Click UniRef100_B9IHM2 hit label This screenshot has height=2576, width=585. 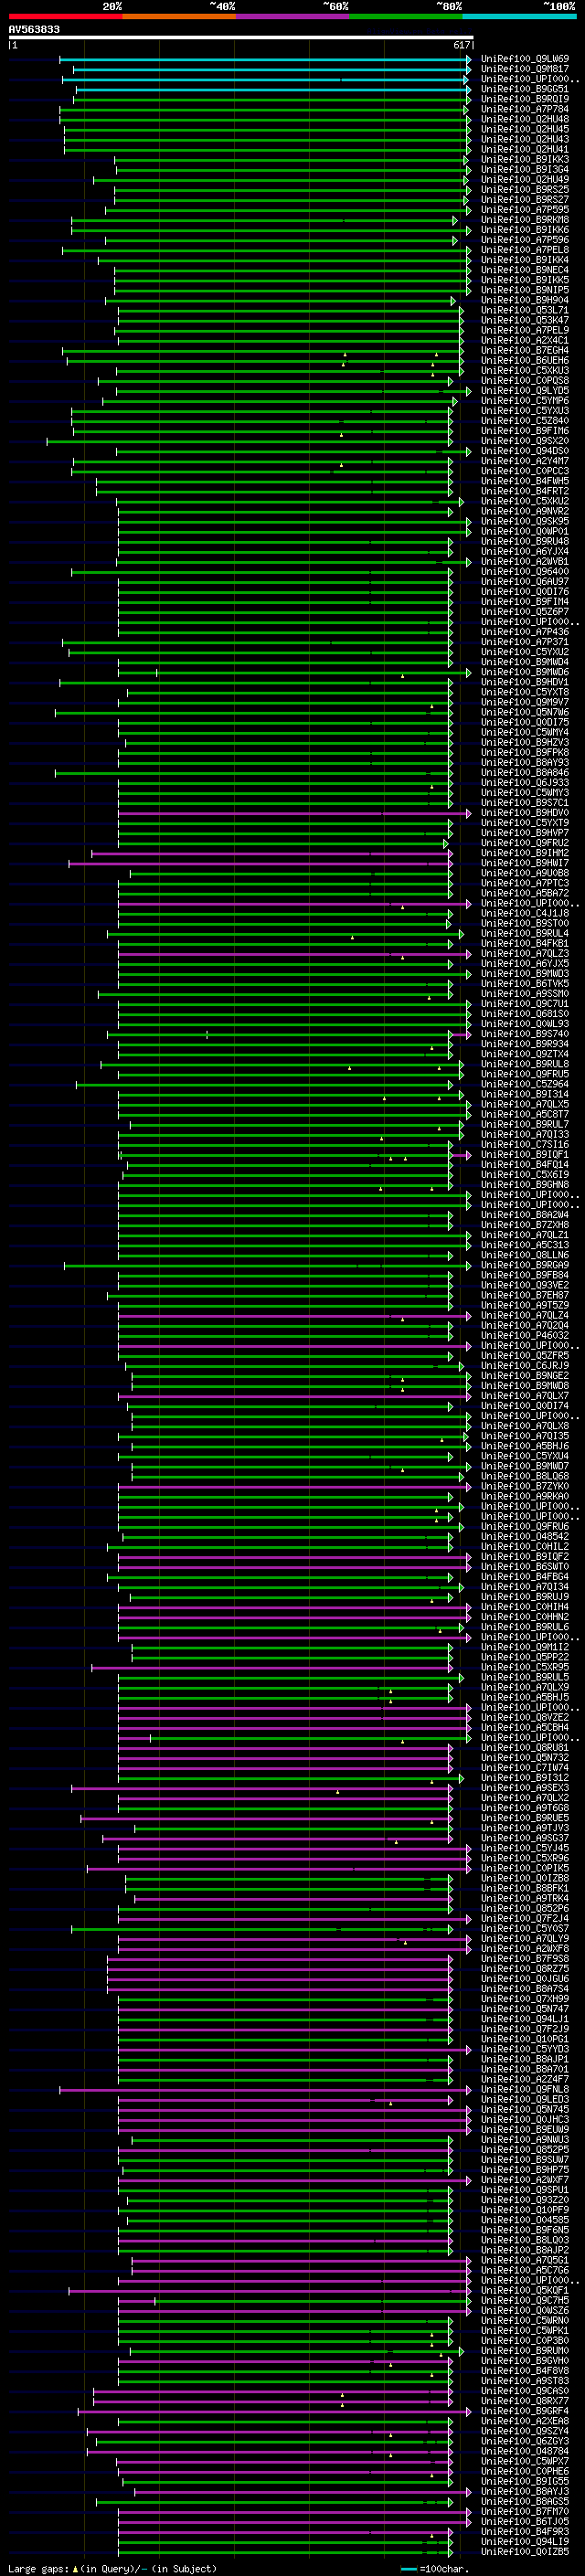(525, 853)
